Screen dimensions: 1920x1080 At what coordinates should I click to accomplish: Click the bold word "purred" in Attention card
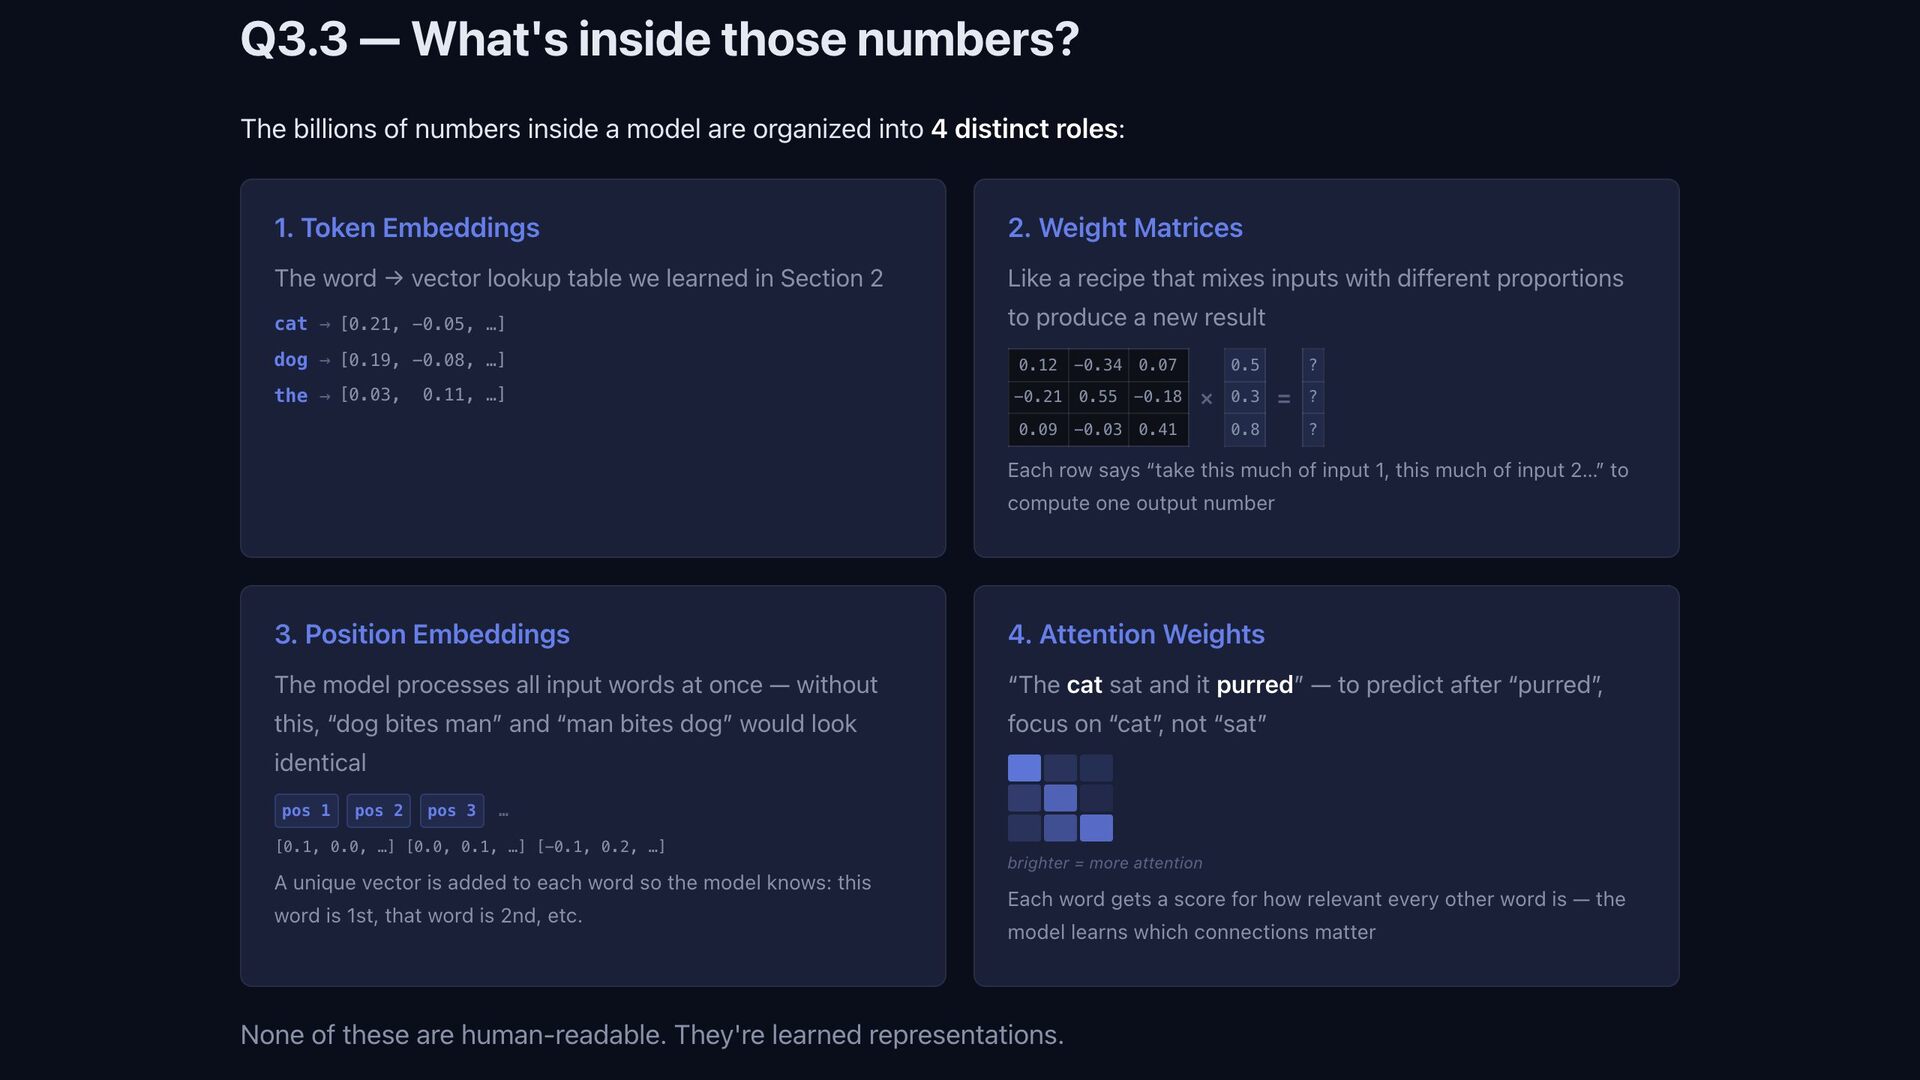[1254, 685]
